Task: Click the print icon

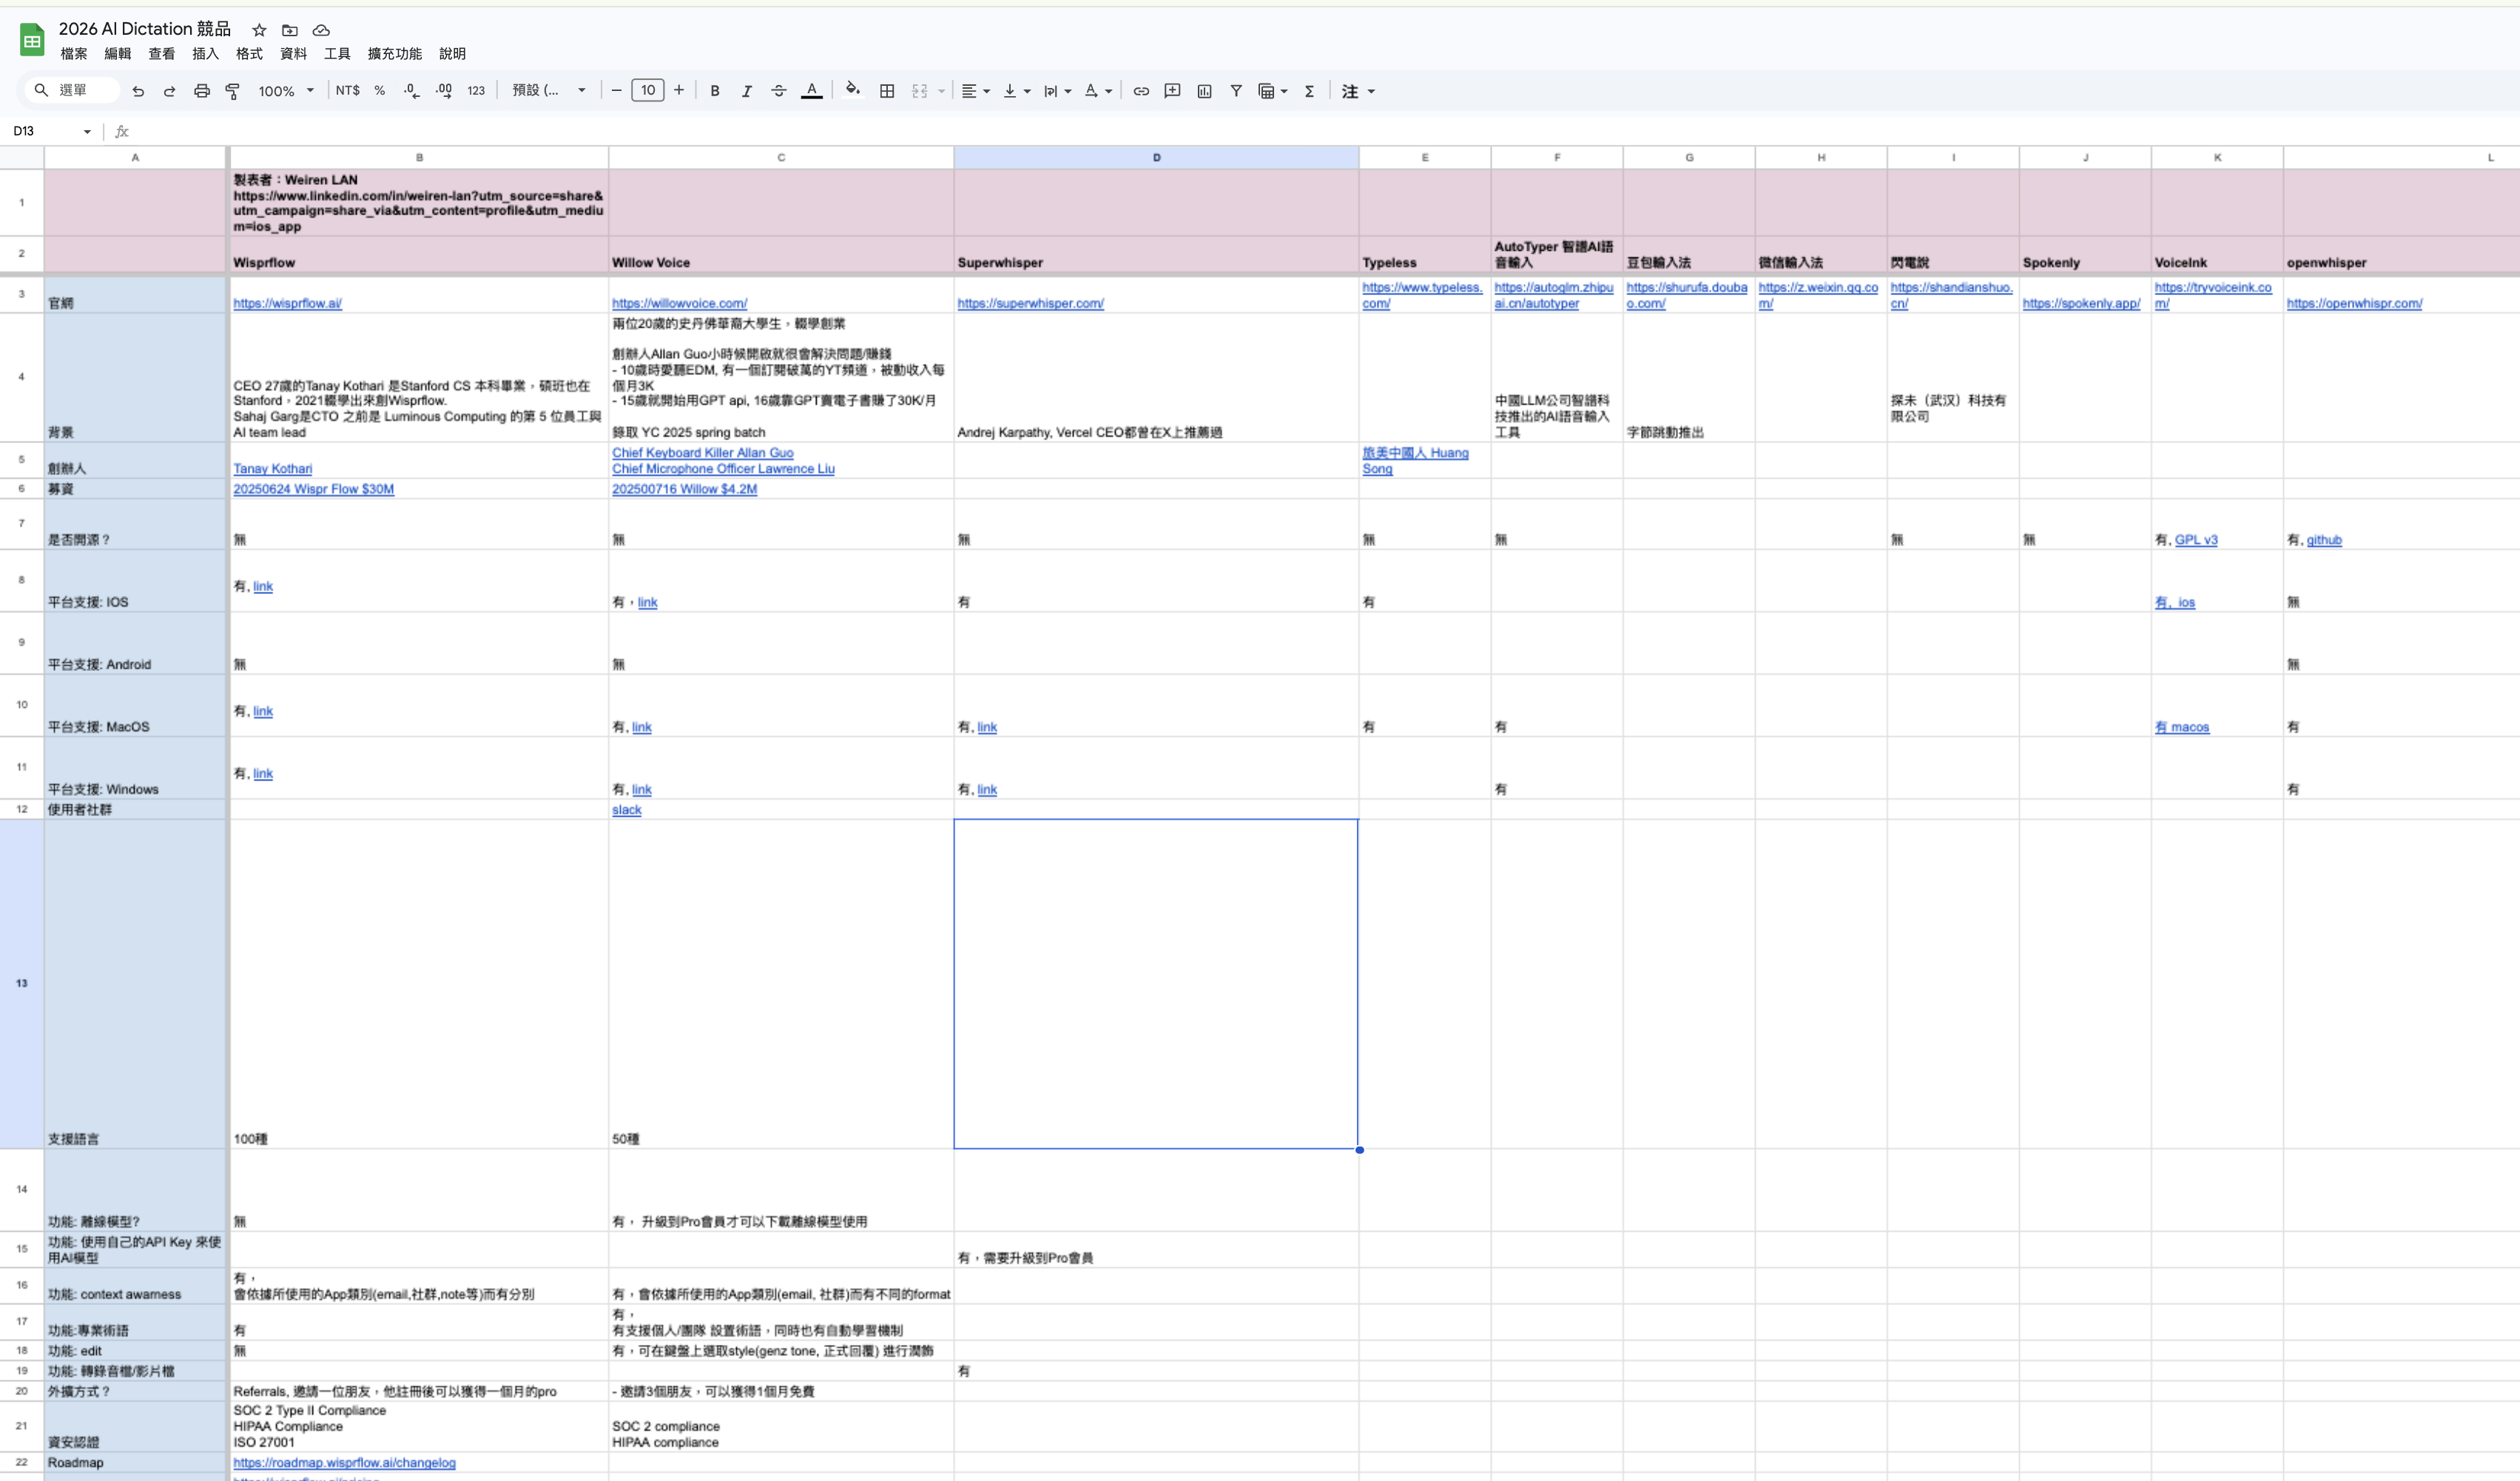Action: coord(201,91)
